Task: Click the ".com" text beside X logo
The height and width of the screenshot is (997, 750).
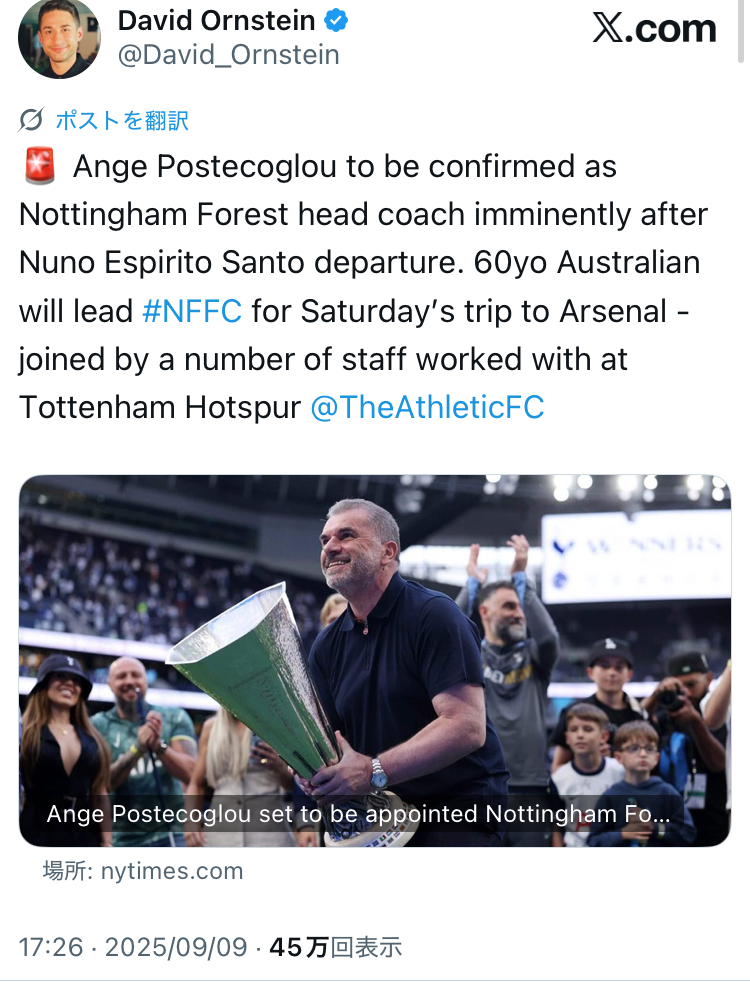Action: pyautogui.click(x=674, y=28)
